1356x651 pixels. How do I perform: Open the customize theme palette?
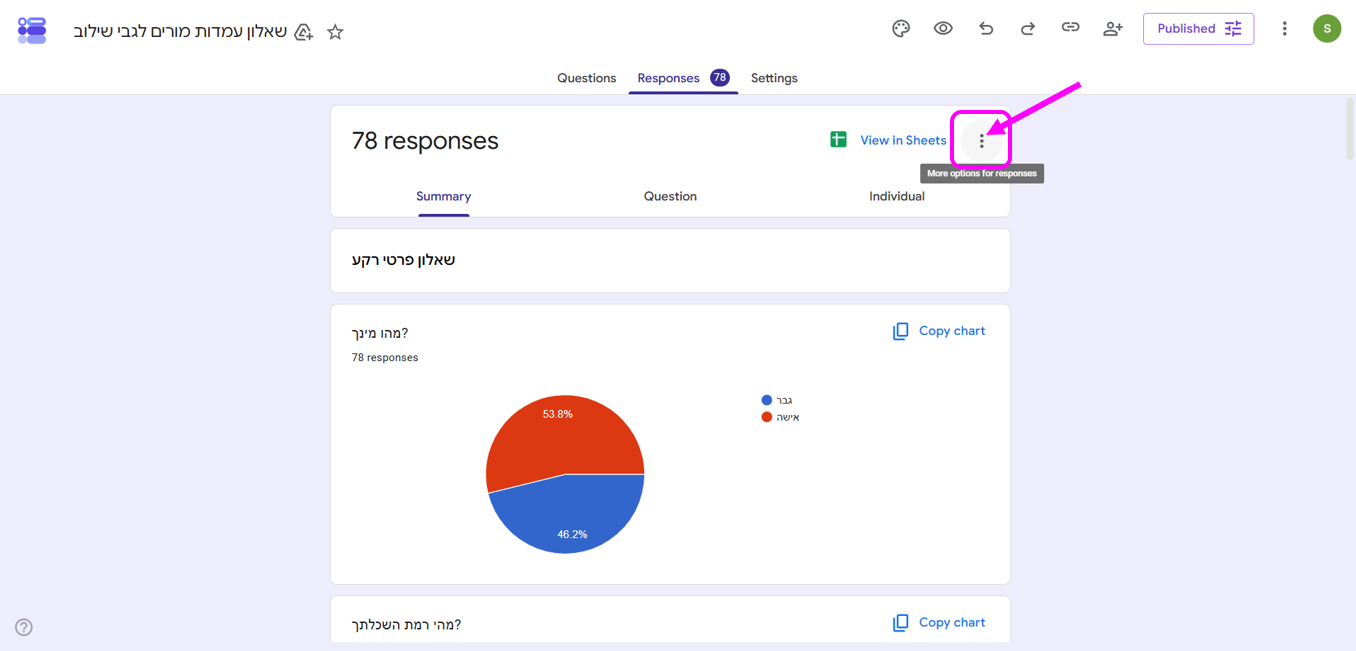tap(901, 28)
